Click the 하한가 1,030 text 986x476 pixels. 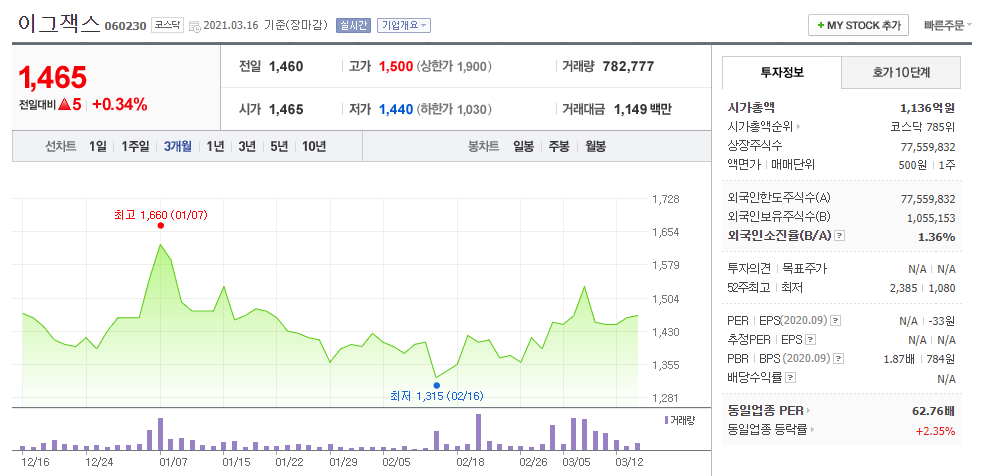(x=454, y=109)
